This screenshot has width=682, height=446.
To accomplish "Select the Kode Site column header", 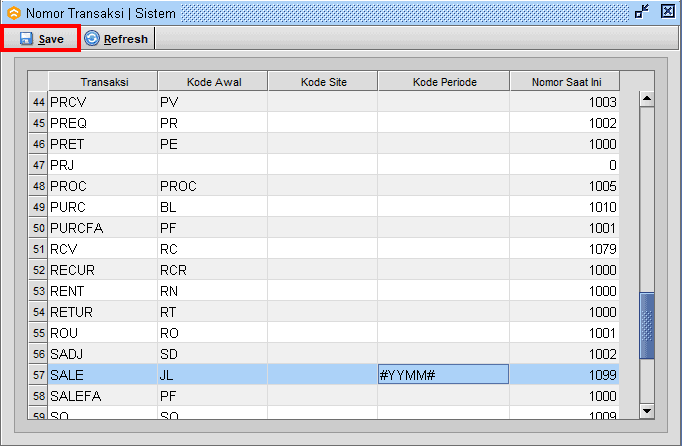I will [322, 81].
